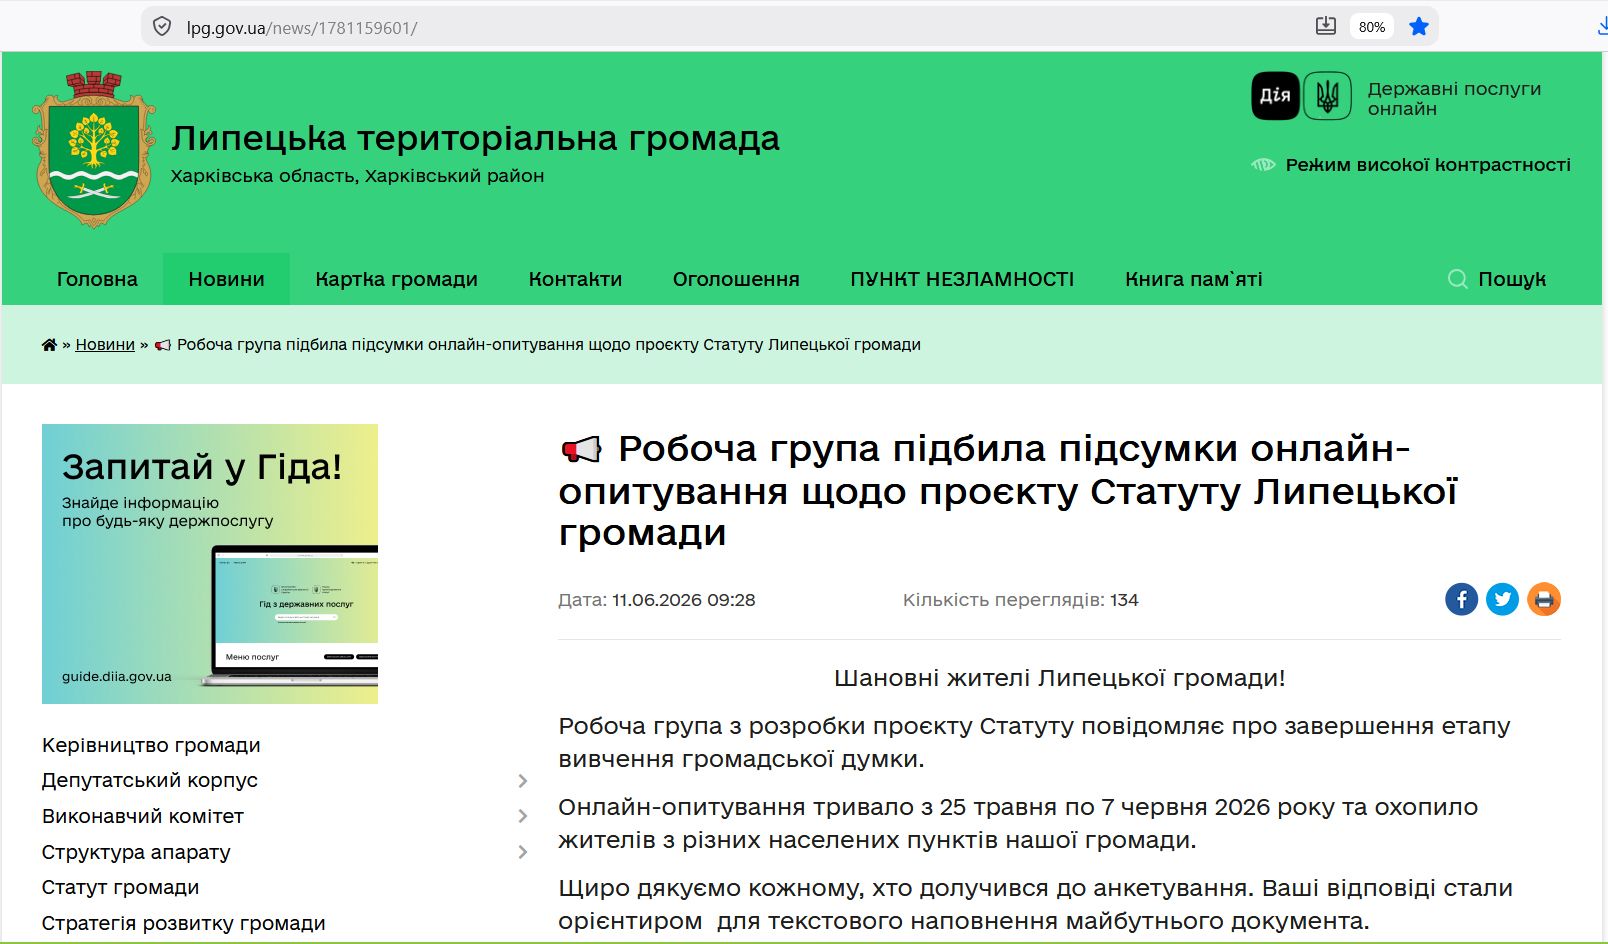Click the home icon in breadcrumbs

pyautogui.click(x=49, y=345)
